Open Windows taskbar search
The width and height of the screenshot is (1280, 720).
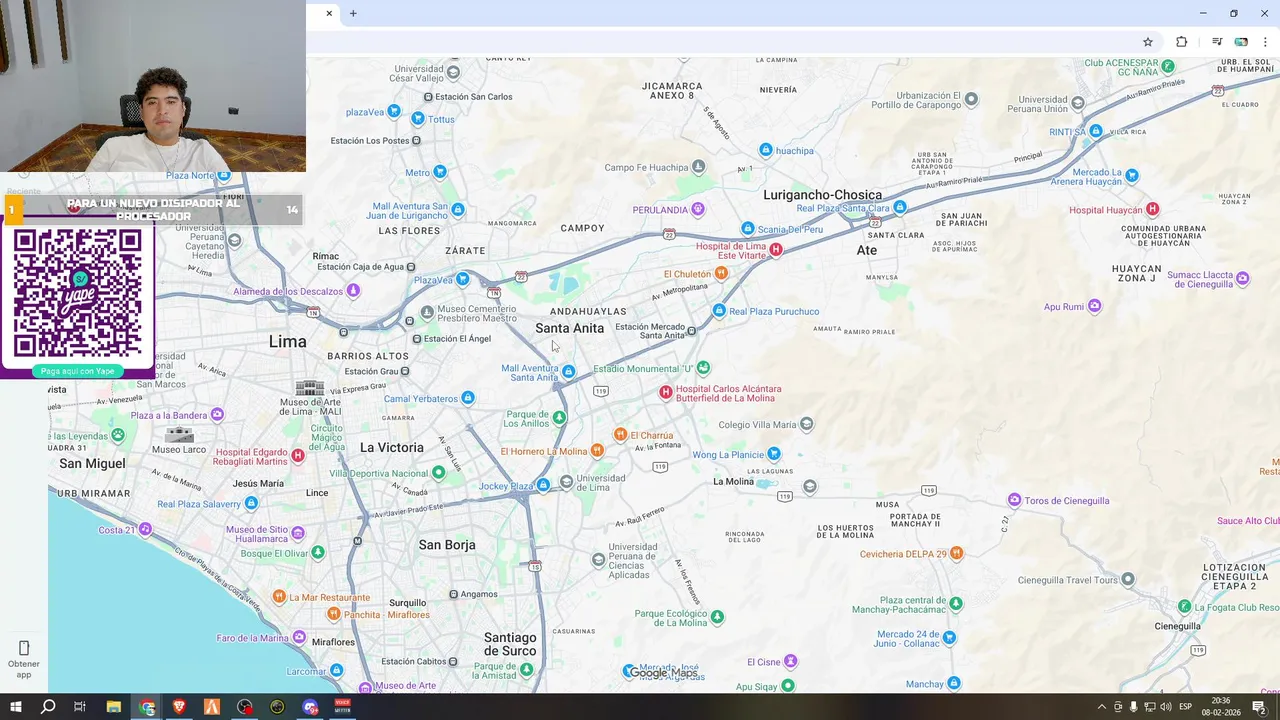click(x=48, y=707)
